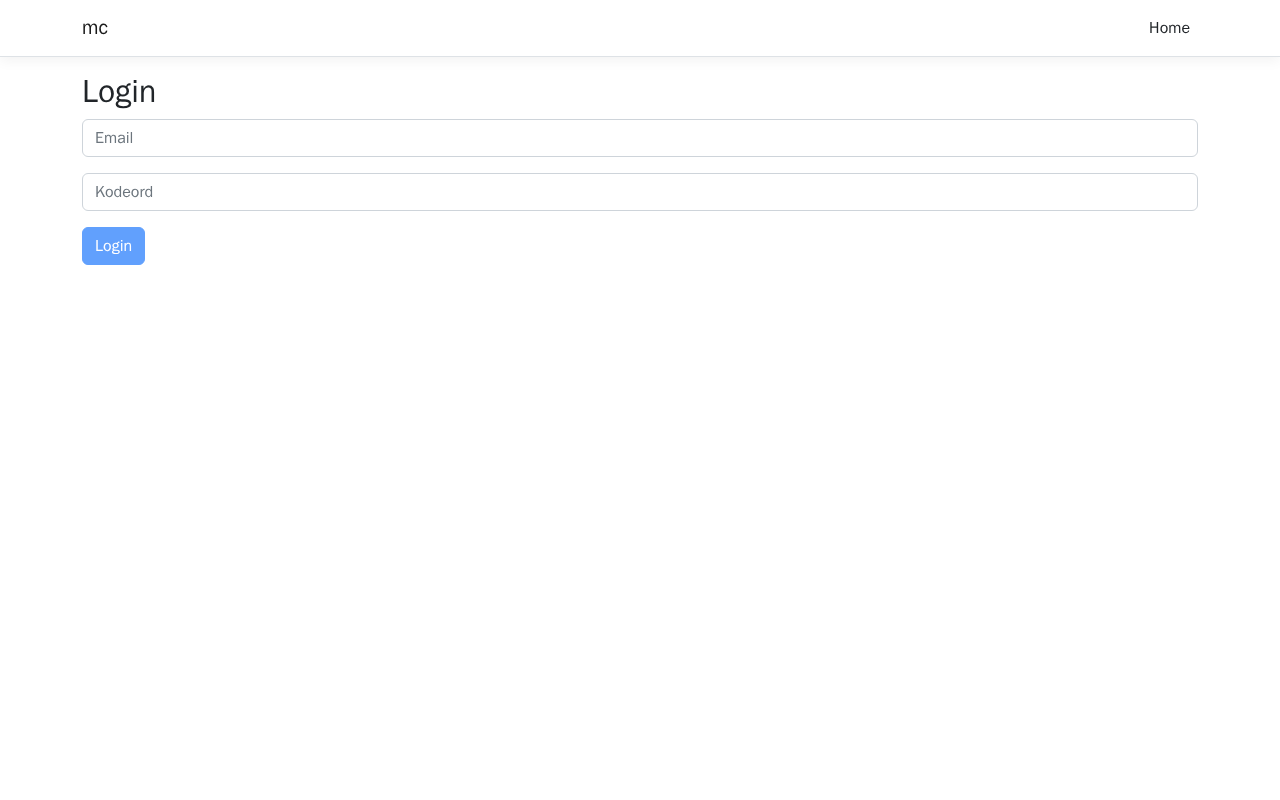Submit the form with Login button
The image size is (1280, 800).
pyautogui.click(x=113, y=246)
